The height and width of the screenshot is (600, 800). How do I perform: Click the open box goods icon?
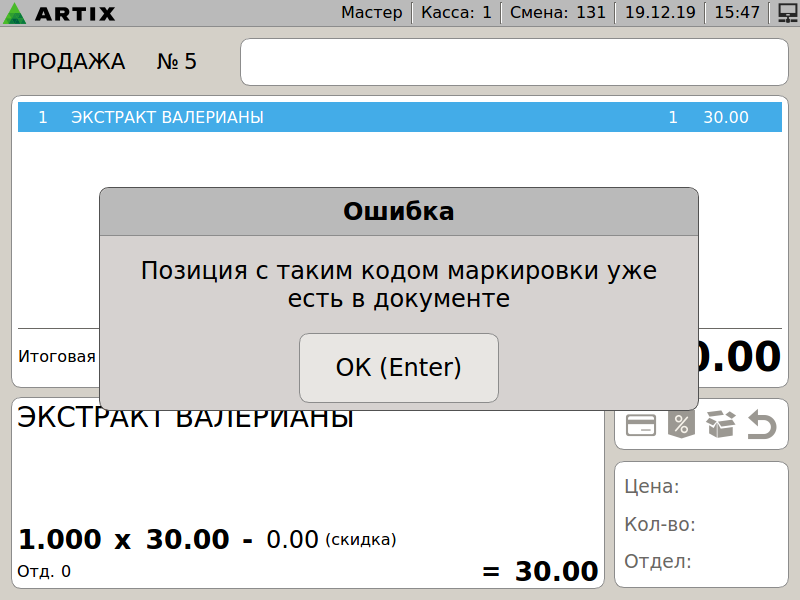(720, 424)
